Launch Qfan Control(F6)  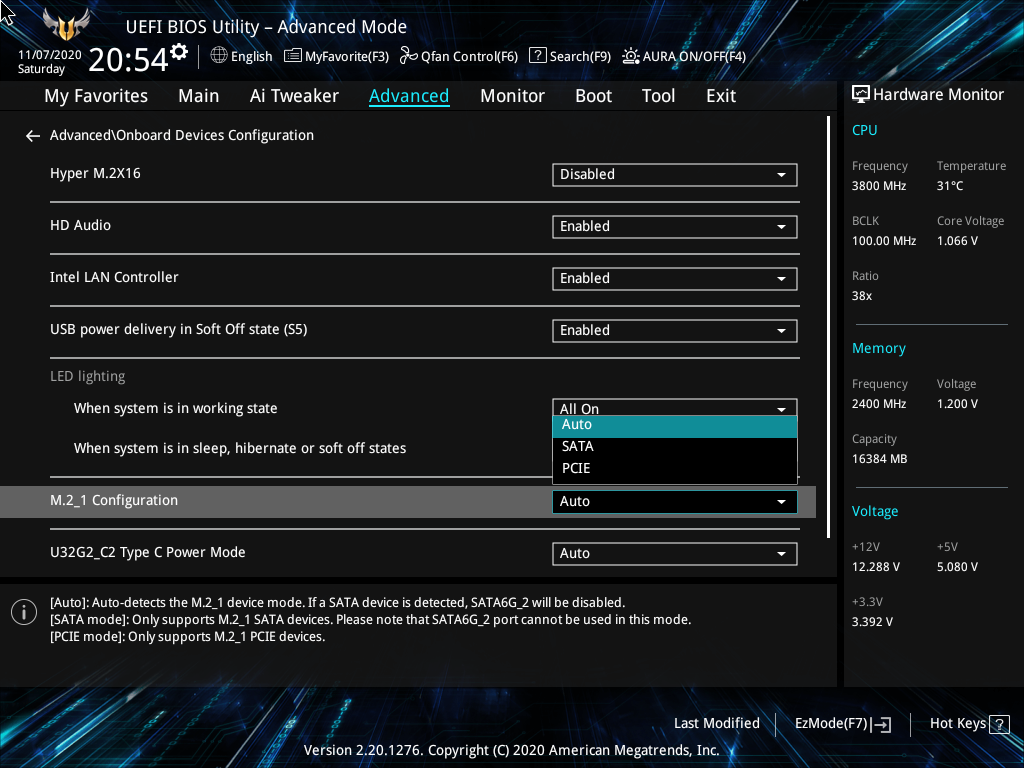[x=458, y=56]
